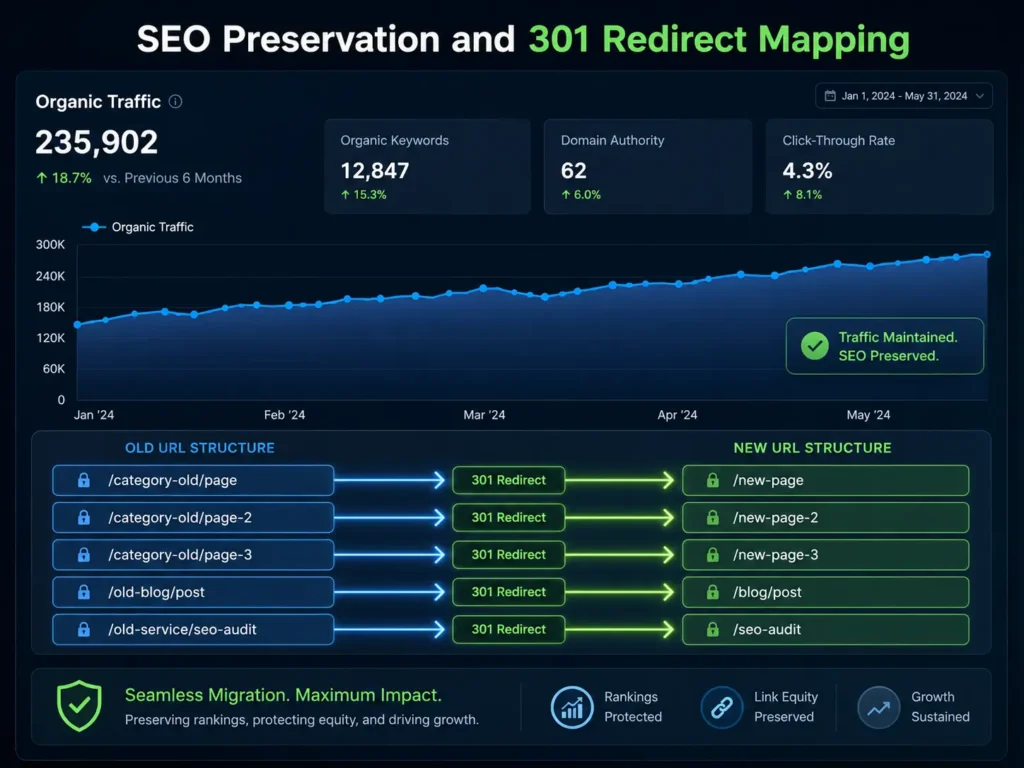Select the /new-page URL text
1024x768 pixels.
[768, 480]
